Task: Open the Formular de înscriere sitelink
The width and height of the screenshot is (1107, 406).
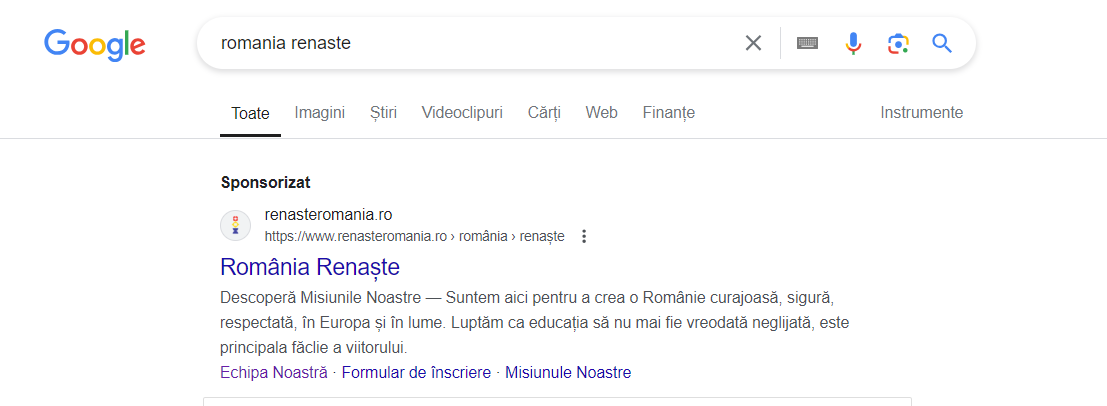Action: pos(416,372)
